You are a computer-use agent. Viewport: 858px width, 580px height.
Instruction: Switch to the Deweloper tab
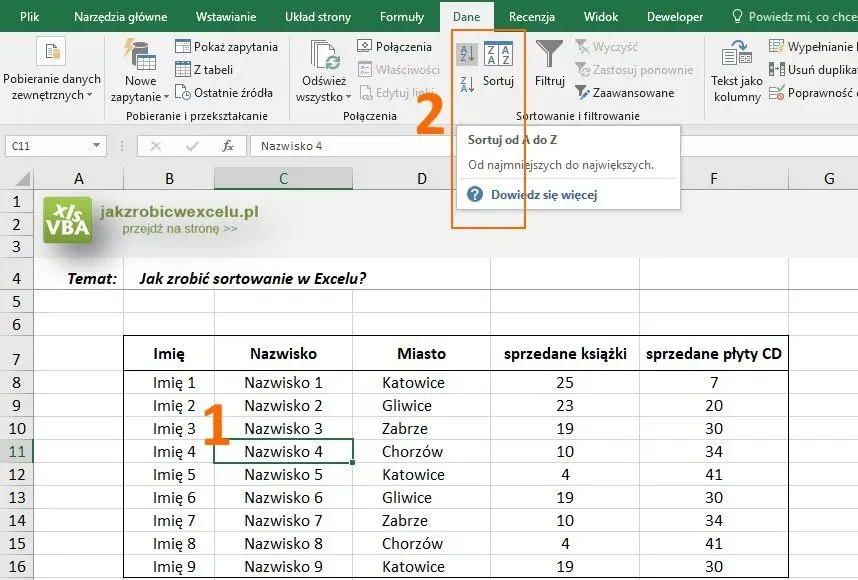[x=675, y=16]
